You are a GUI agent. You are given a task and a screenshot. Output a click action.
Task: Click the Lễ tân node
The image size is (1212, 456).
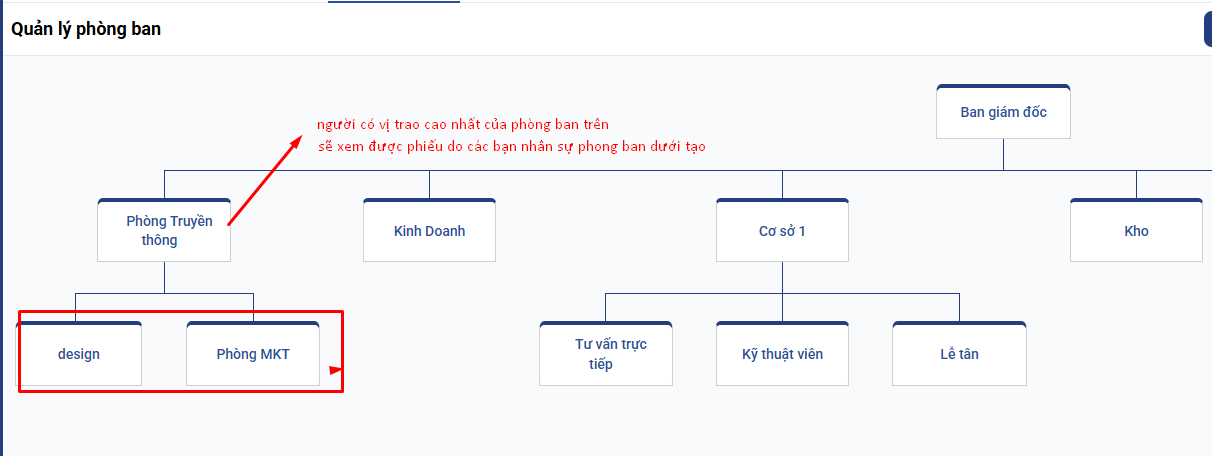(x=959, y=354)
